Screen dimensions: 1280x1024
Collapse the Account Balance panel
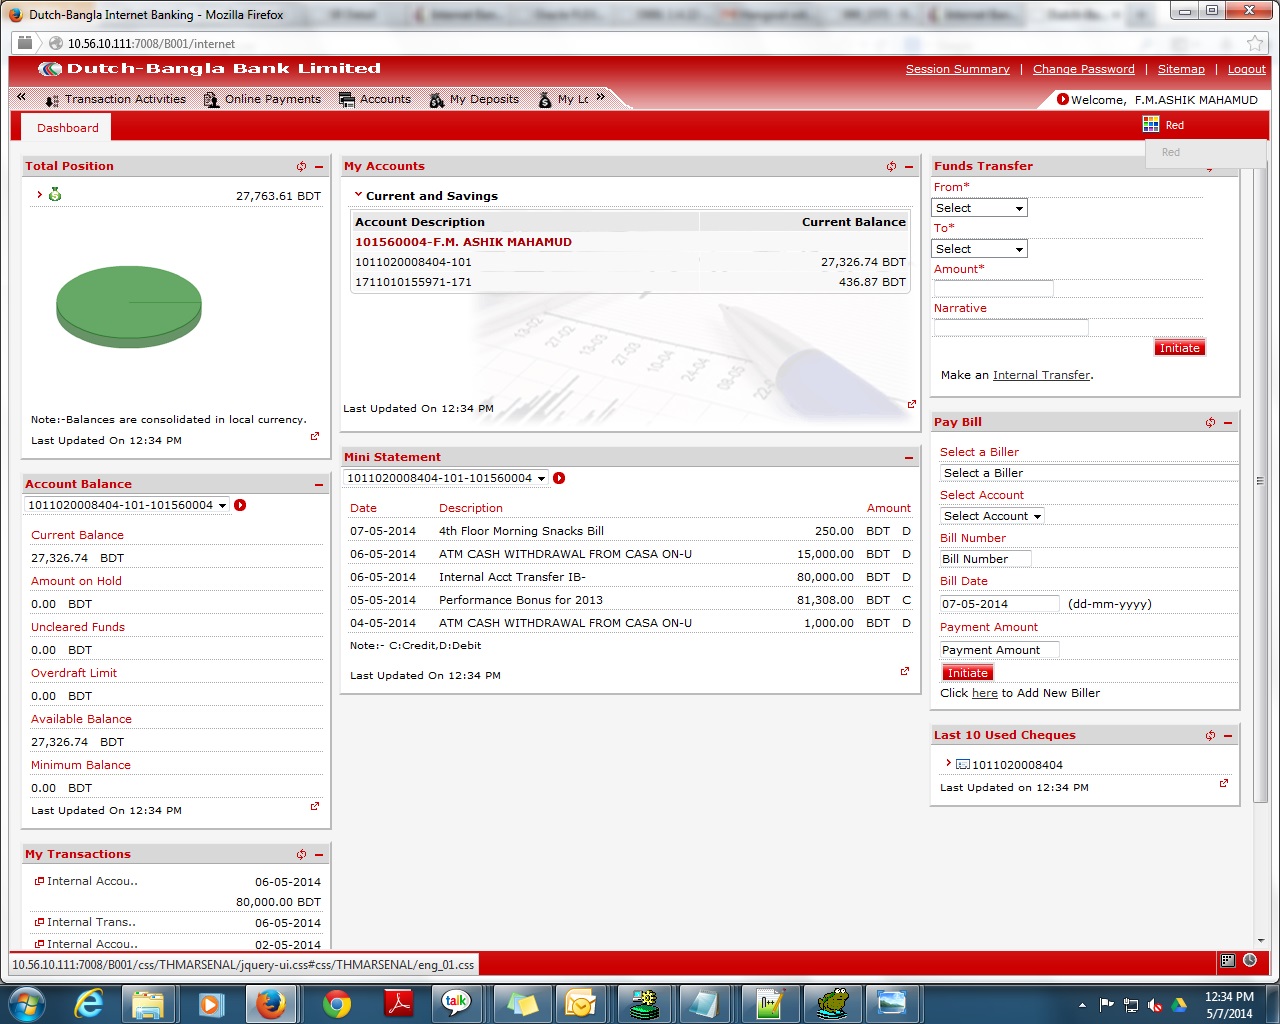coord(319,485)
